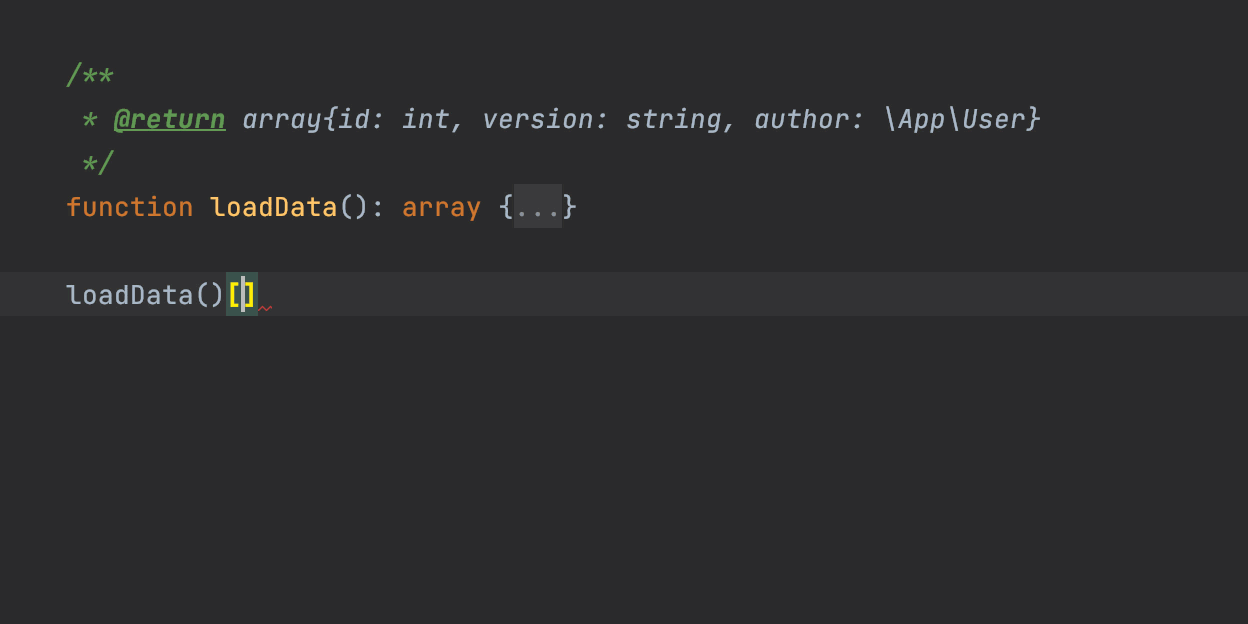Click the underlined @return doc tag
Screen dimensions: 1248x624
click(x=169, y=120)
